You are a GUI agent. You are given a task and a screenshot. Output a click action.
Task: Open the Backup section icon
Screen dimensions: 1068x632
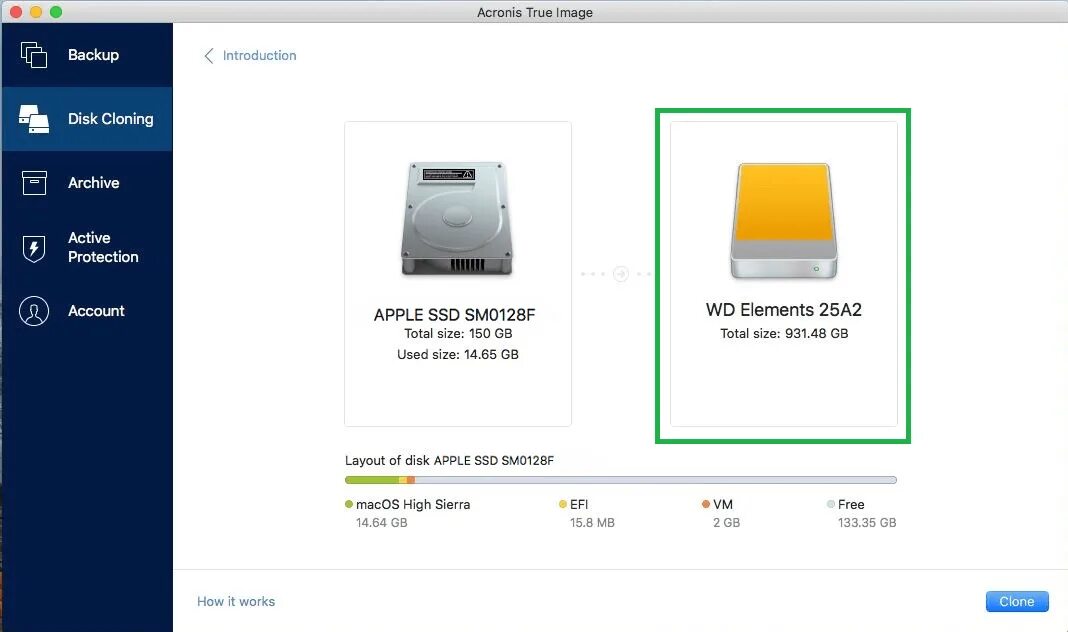click(x=33, y=54)
